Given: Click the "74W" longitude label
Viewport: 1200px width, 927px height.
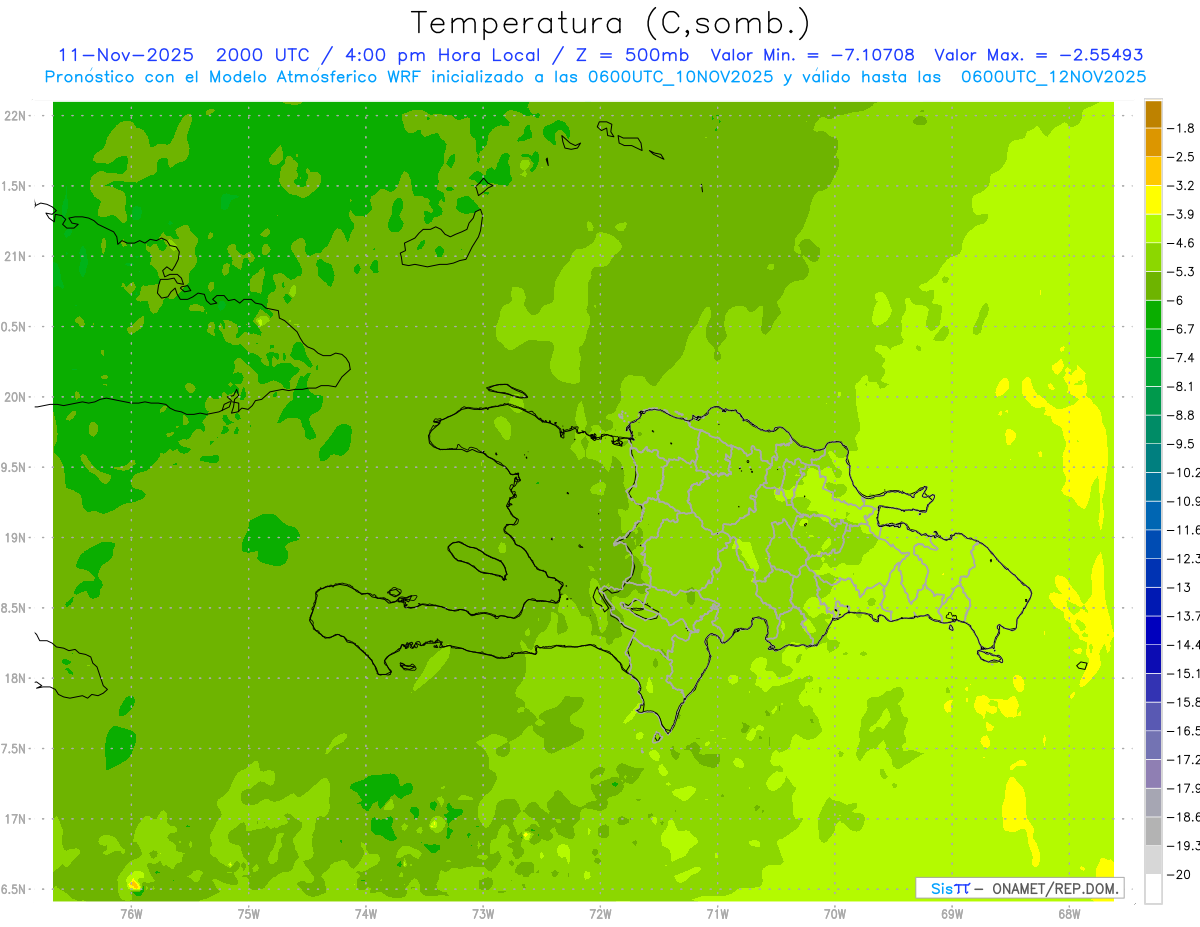Looking at the screenshot, I should [366, 912].
